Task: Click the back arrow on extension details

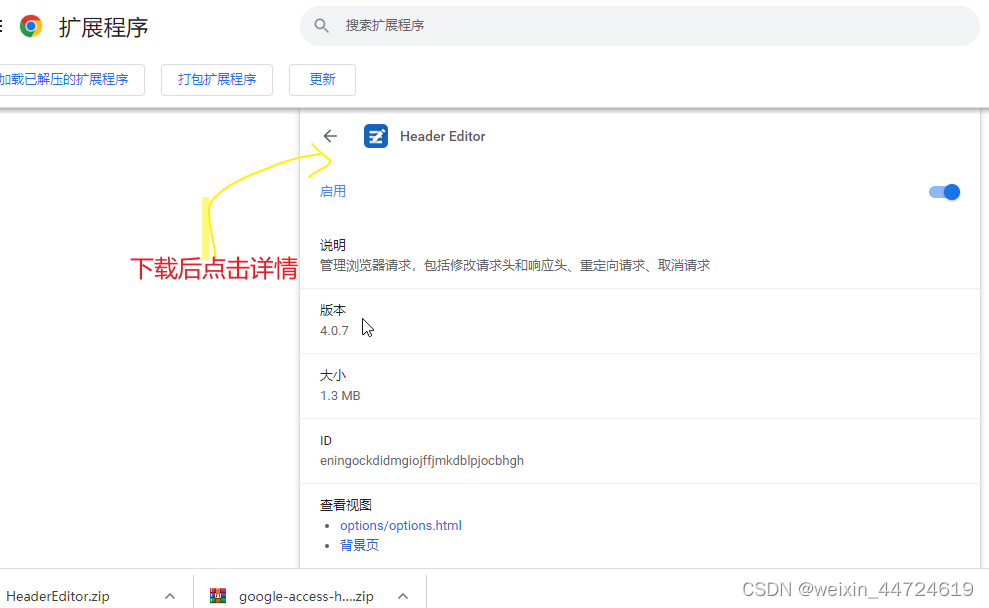Action: (330, 136)
